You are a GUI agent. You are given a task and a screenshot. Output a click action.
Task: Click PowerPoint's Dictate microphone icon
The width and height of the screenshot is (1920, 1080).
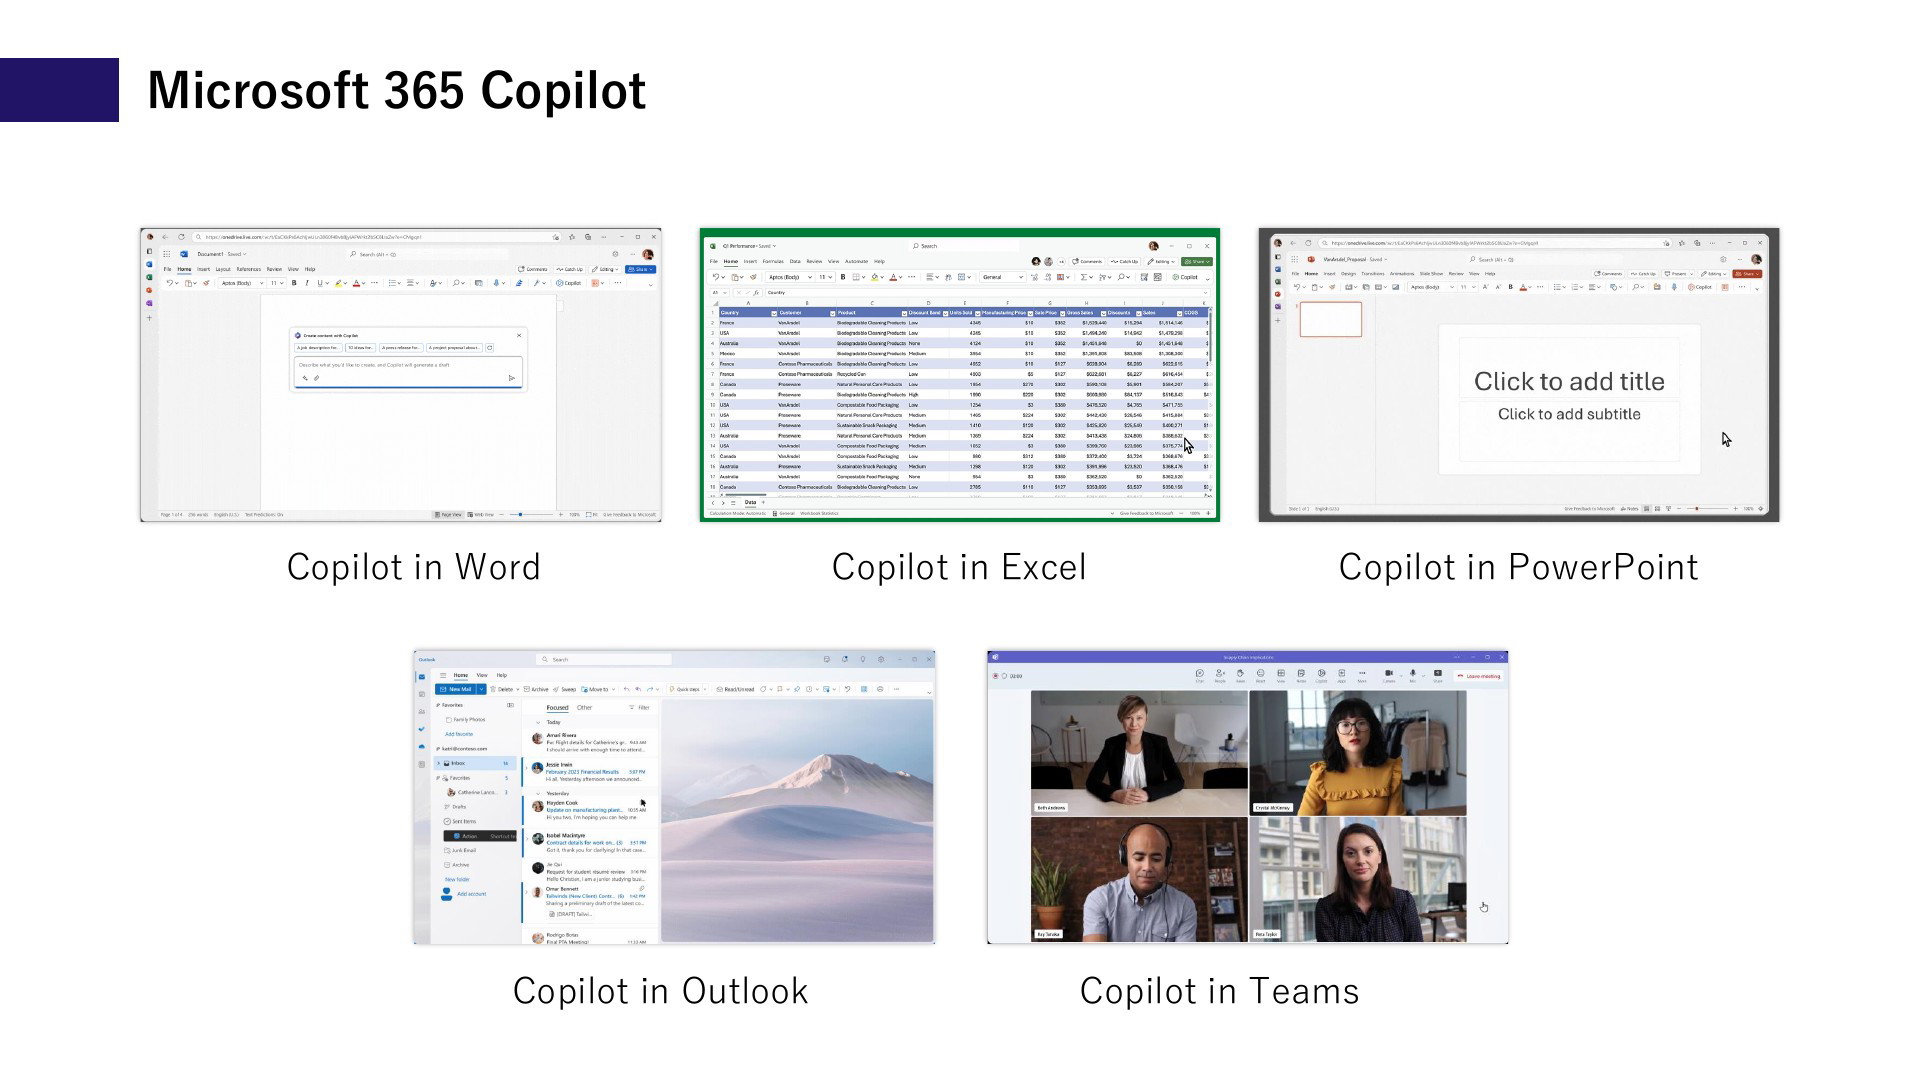(x=1674, y=287)
